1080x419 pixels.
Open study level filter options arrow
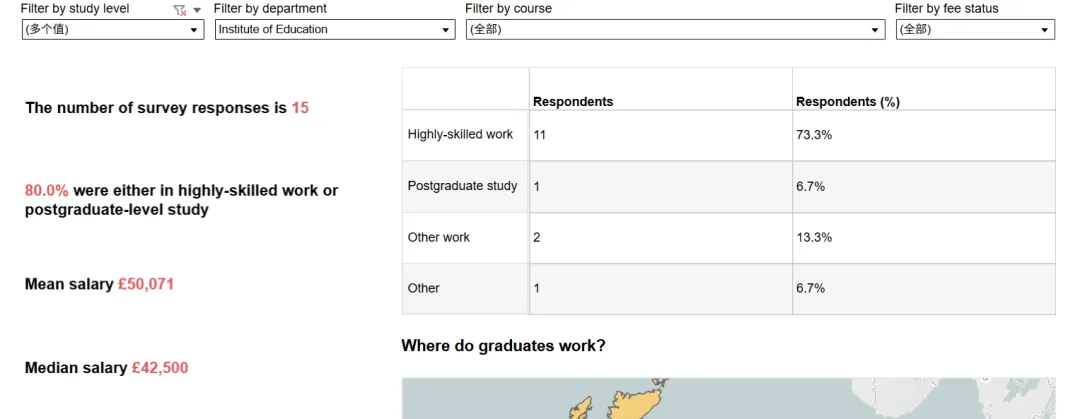click(x=197, y=10)
